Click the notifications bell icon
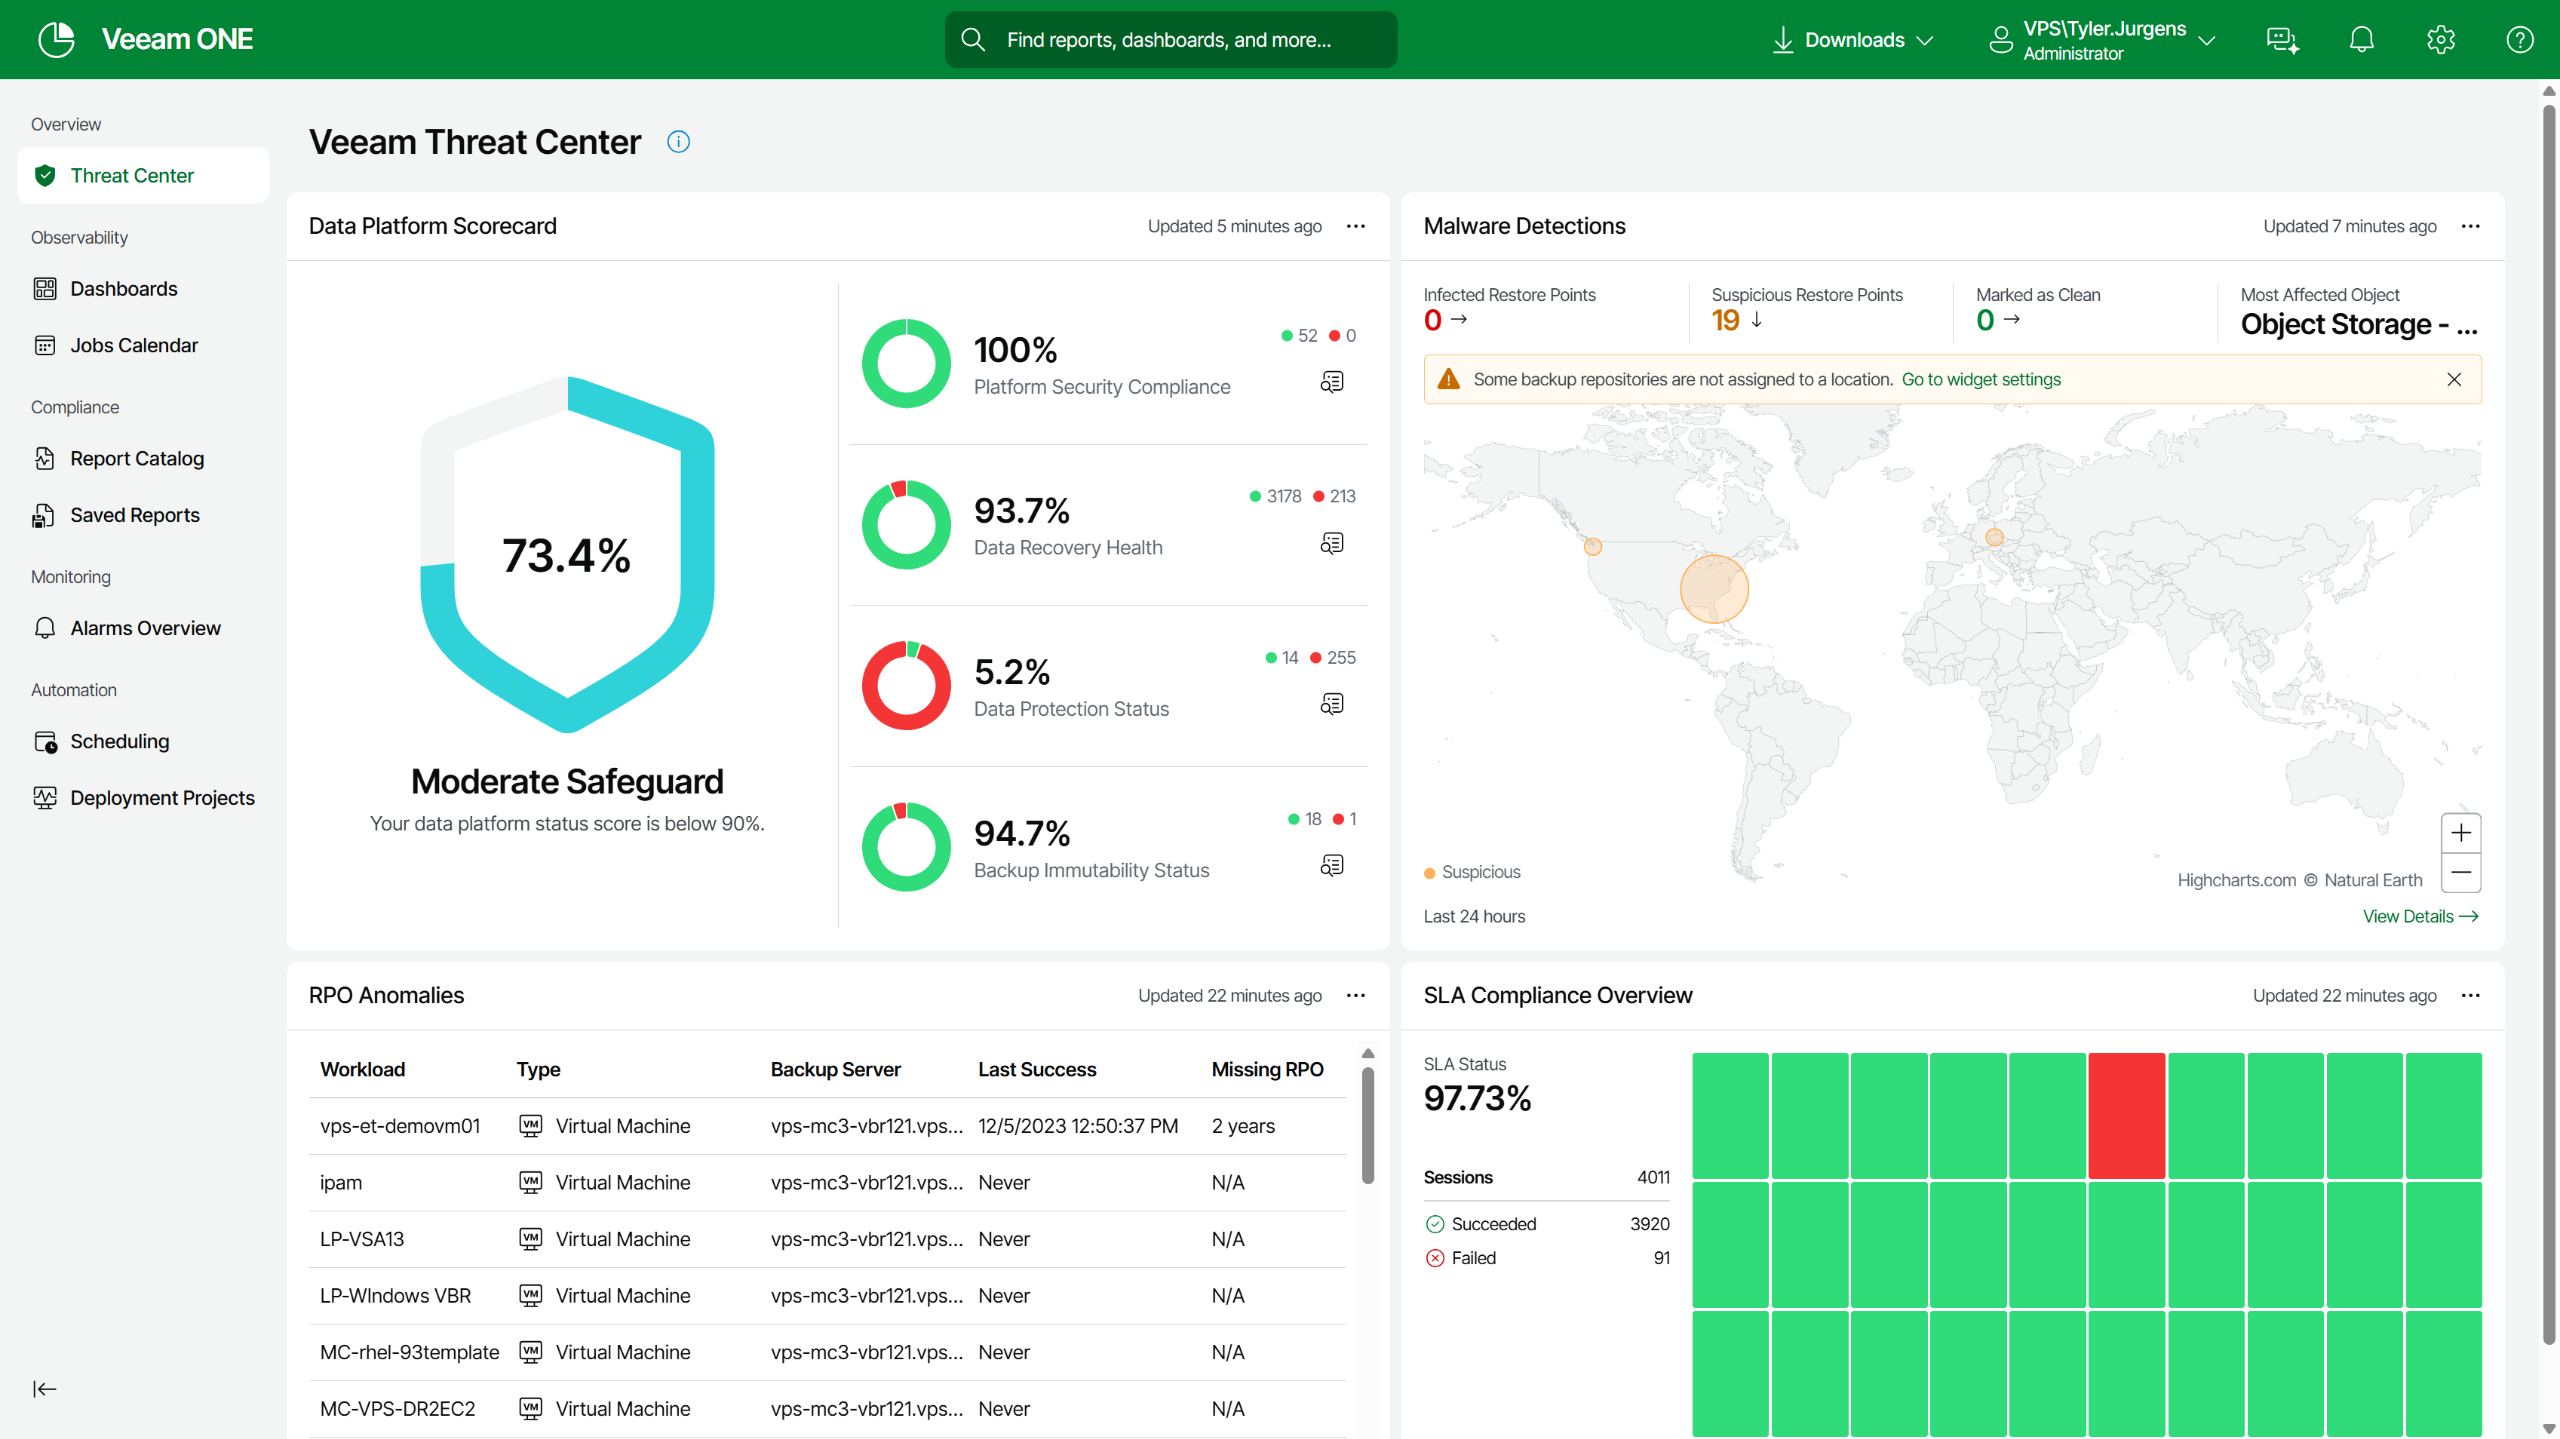The image size is (2560, 1439). point(2361,40)
